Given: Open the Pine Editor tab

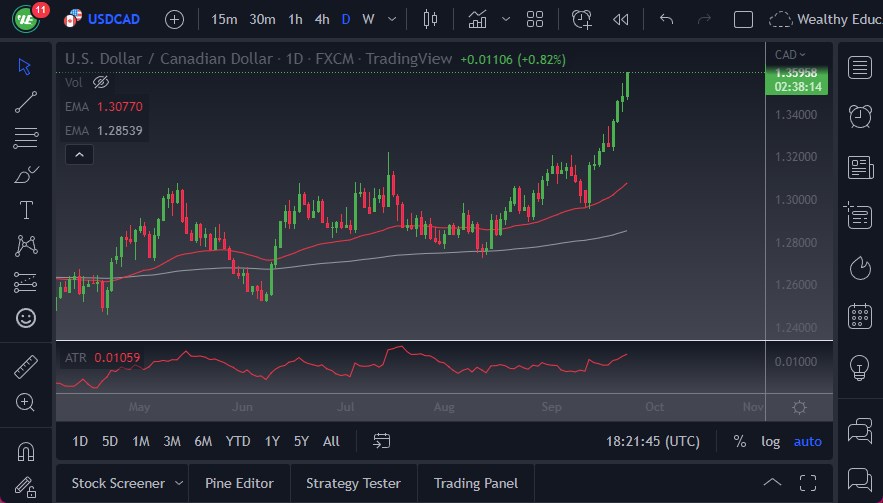Looking at the screenshot, I should pyautogui.click(x=239, y=483).
